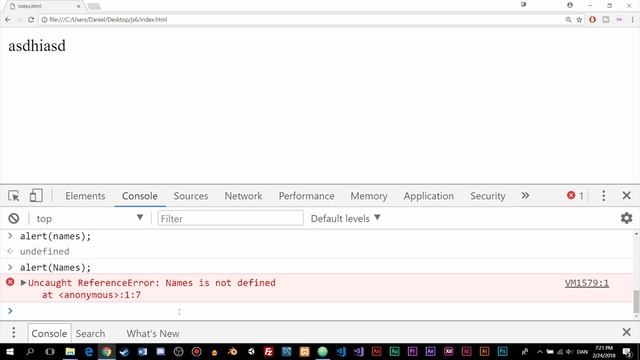The image size is (640, 360).
Task: Select the Console tab in DevTools
Action: 140,196
